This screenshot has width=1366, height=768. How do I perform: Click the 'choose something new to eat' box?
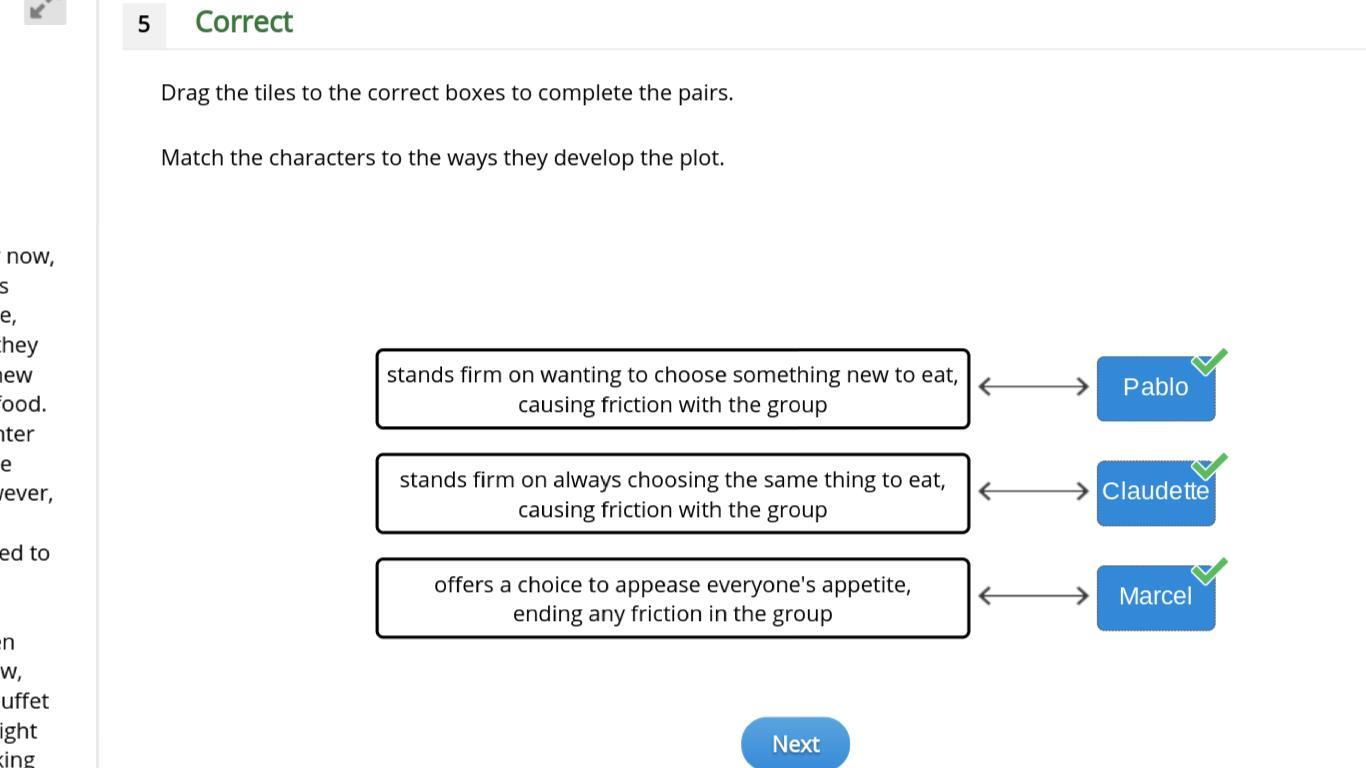[672, 389]
